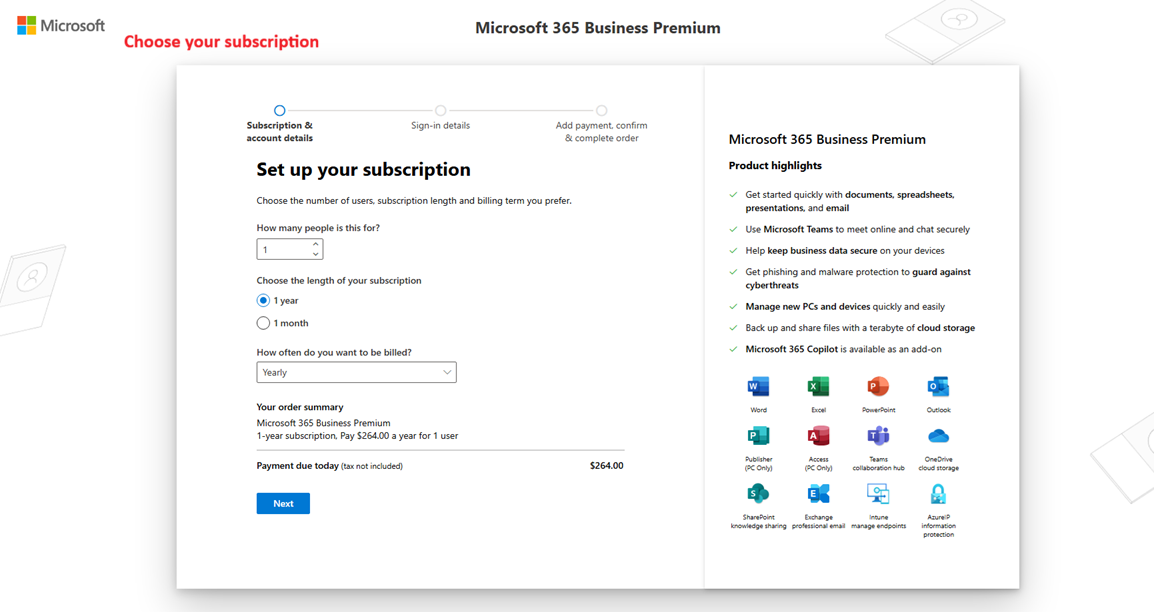Click the Microsoft Teams meet online highlight
This screenshot has height=612, width=1154.
point(857,230)
